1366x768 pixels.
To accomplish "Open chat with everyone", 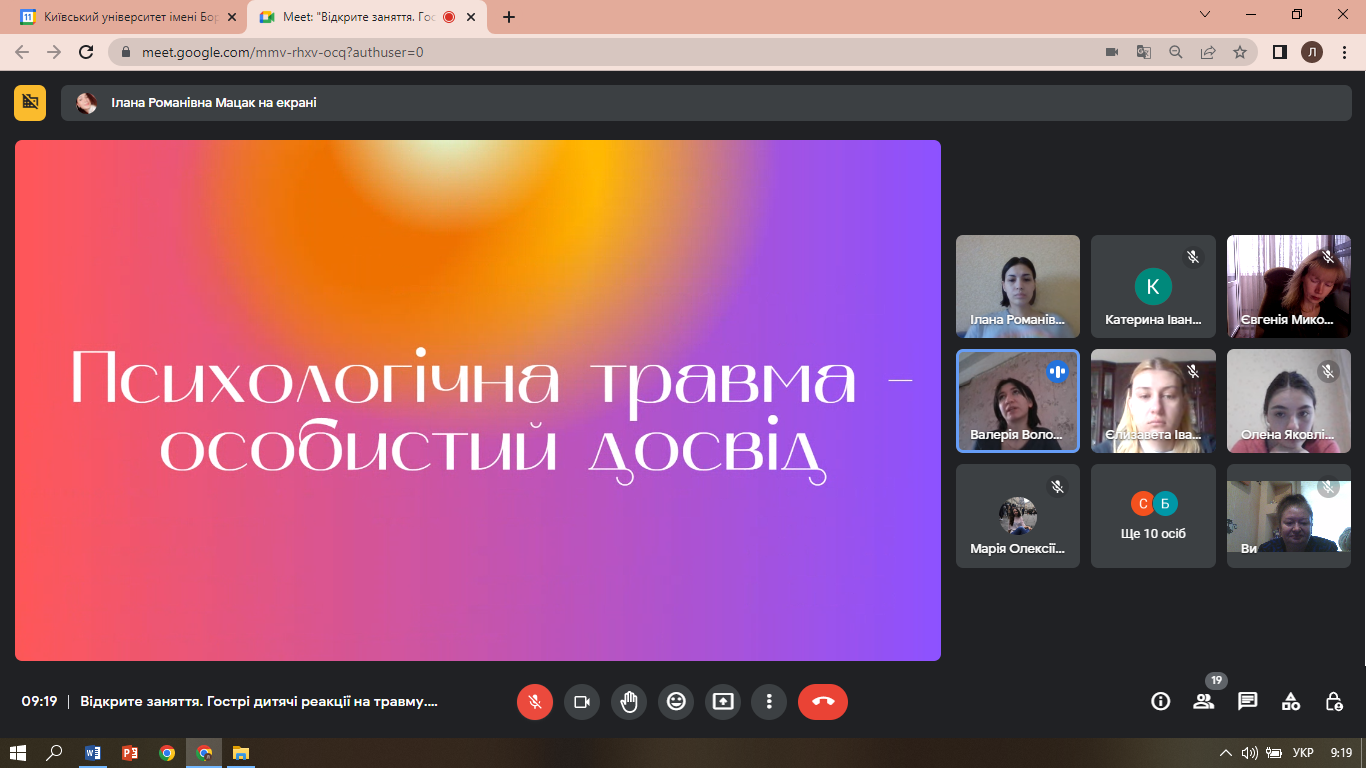I will pyautogui.click(x=1247, y=702).
